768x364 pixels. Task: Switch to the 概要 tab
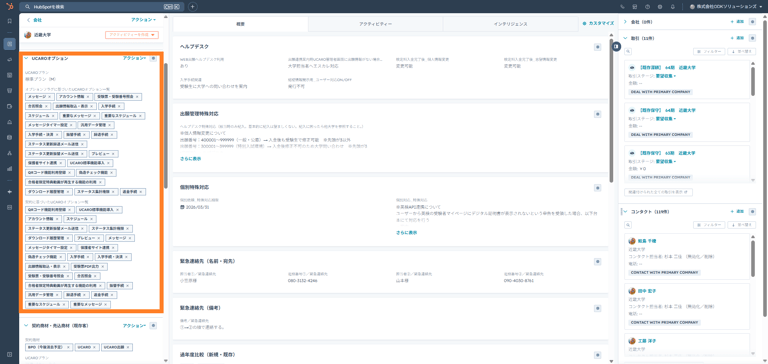240,24
